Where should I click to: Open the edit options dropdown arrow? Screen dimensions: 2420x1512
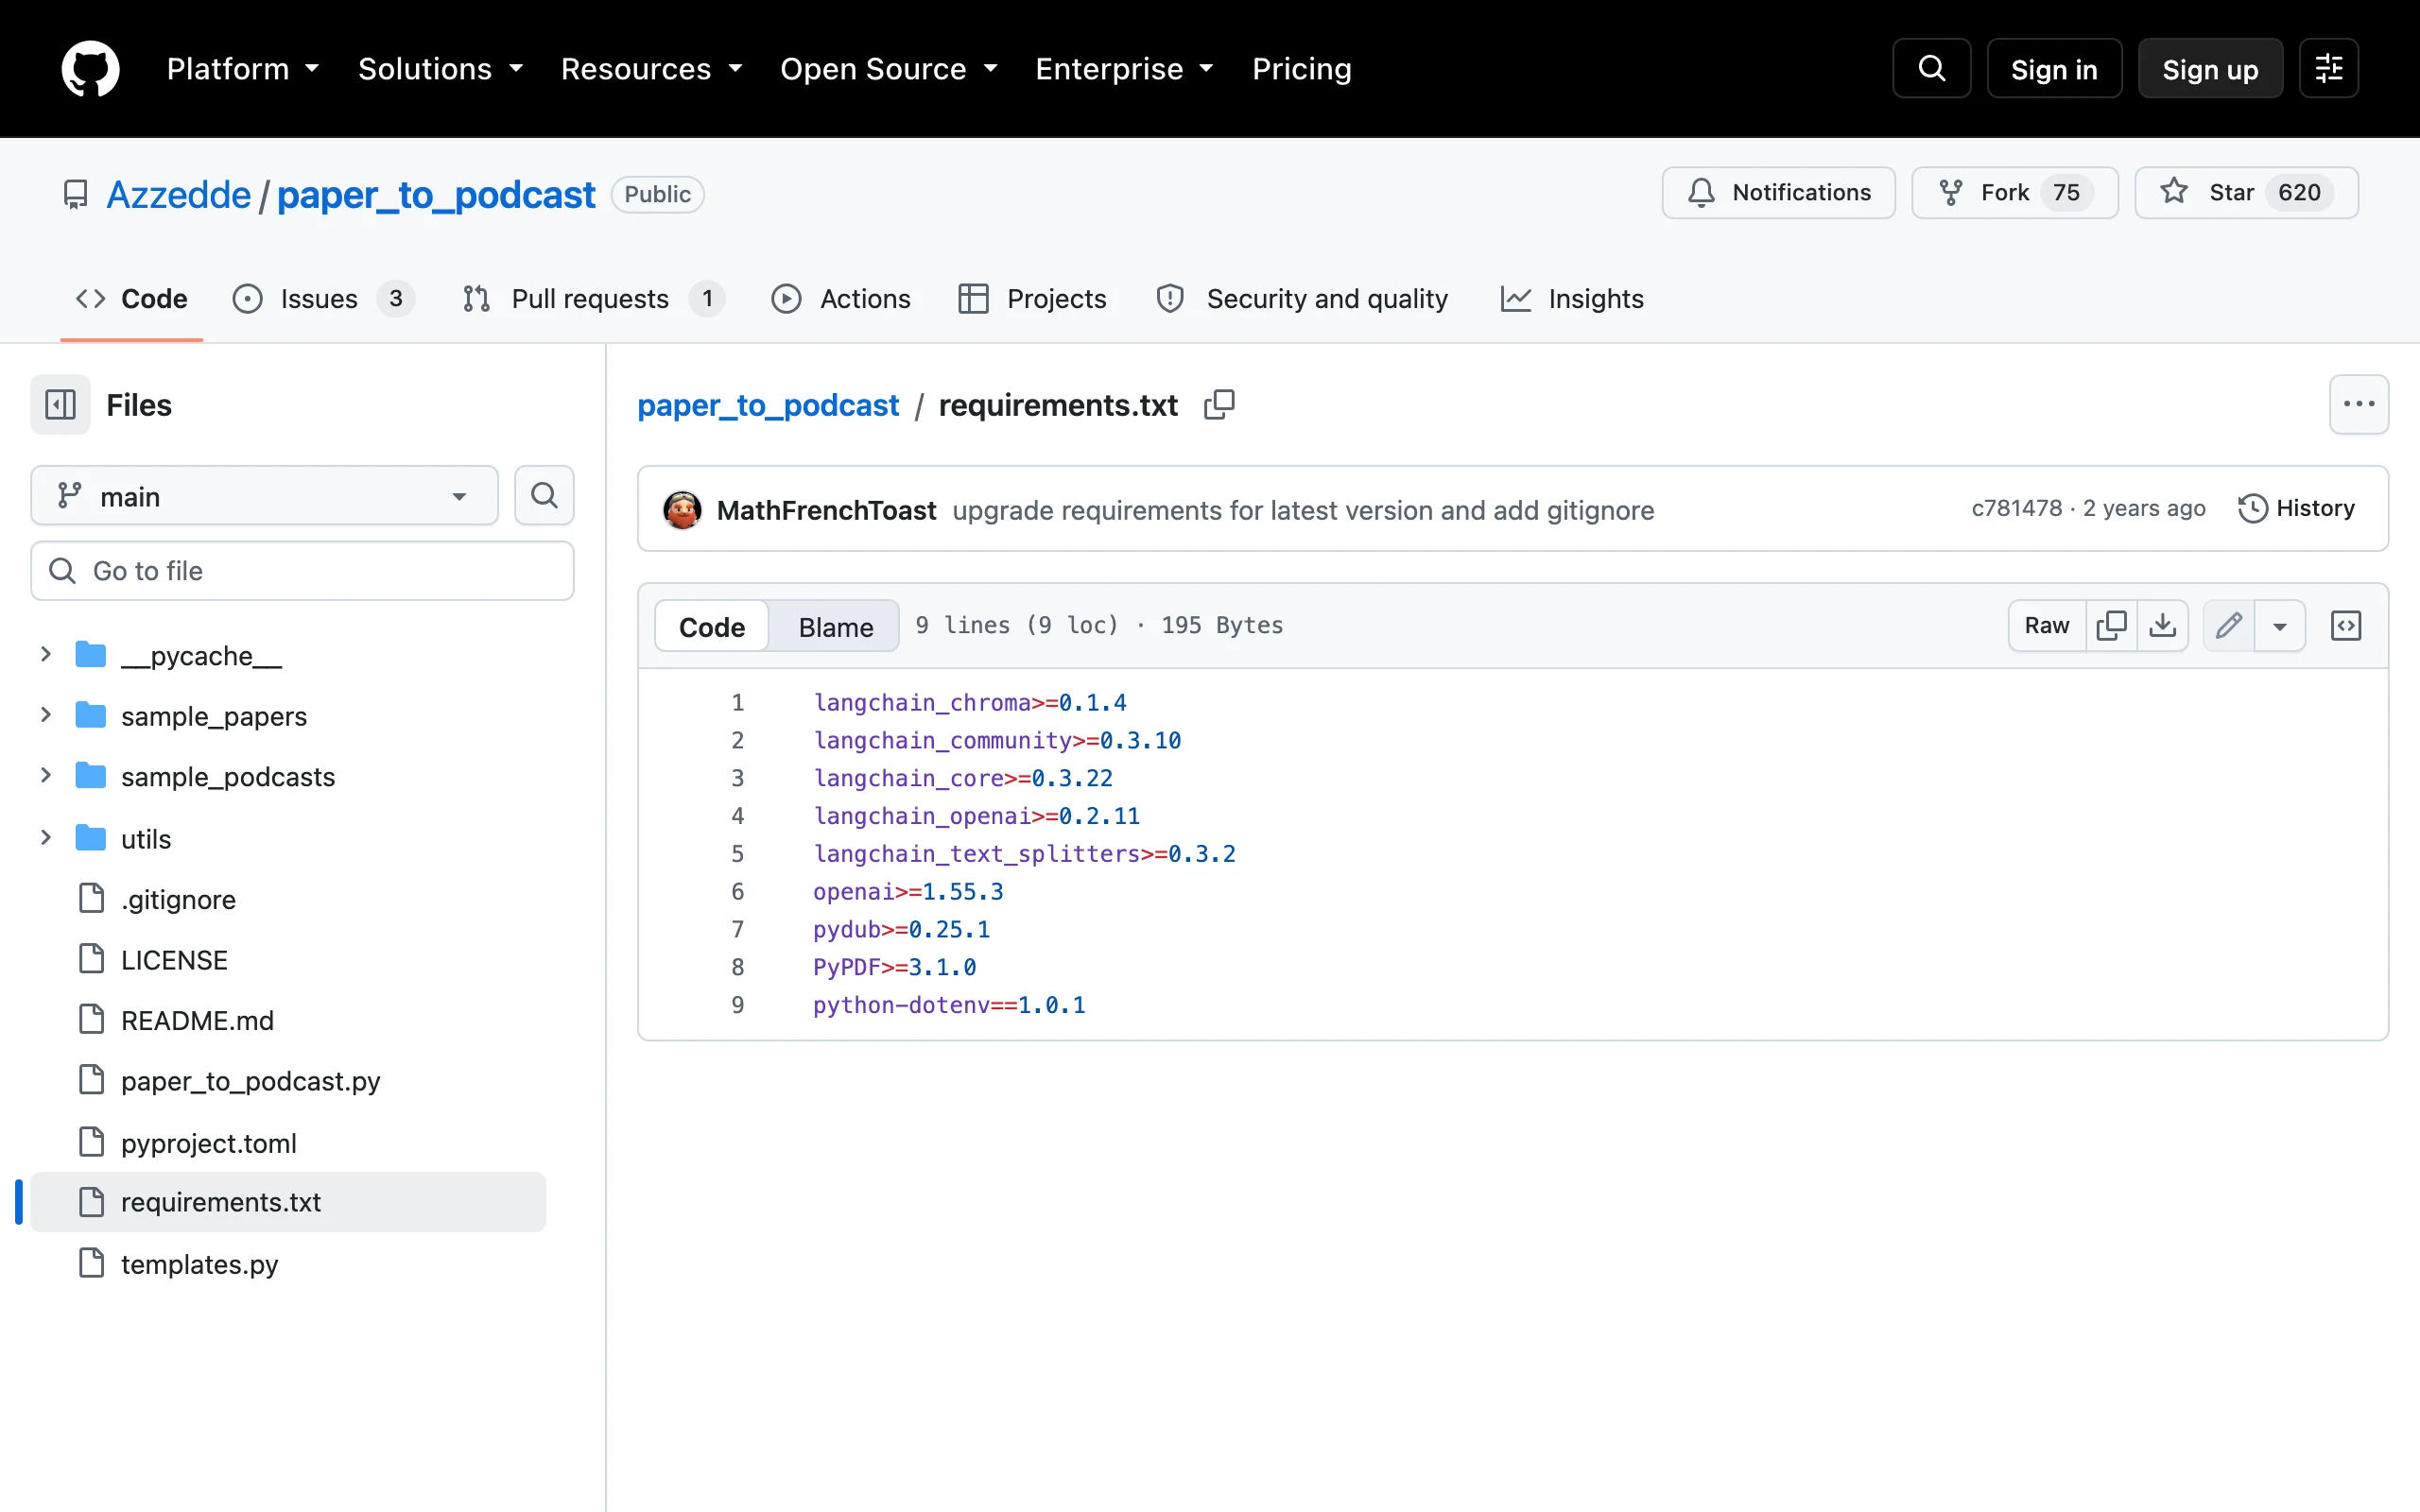pos(2280,626)
